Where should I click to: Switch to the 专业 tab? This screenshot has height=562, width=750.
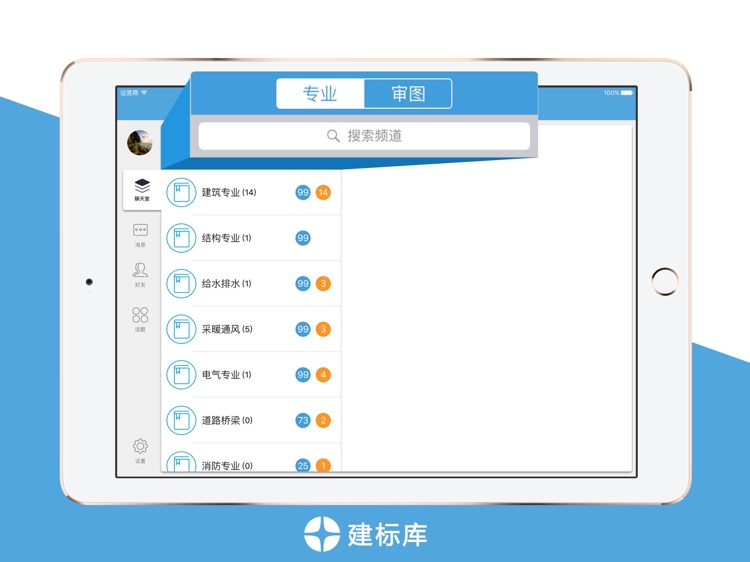320,94
